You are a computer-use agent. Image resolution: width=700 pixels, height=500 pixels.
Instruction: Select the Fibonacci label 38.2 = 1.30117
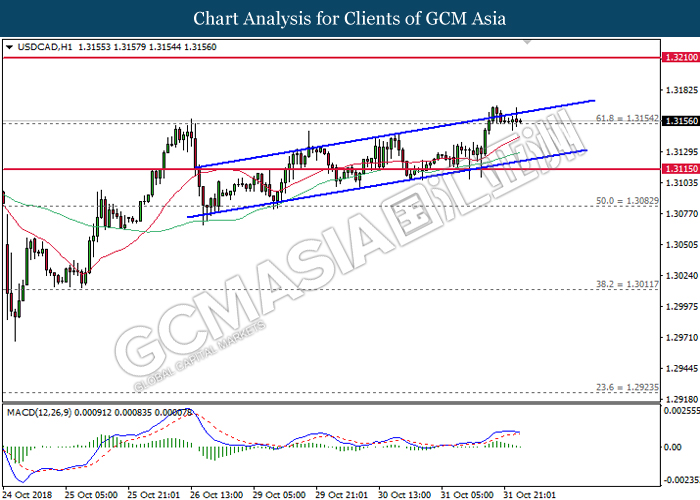[x=627, y=284]
